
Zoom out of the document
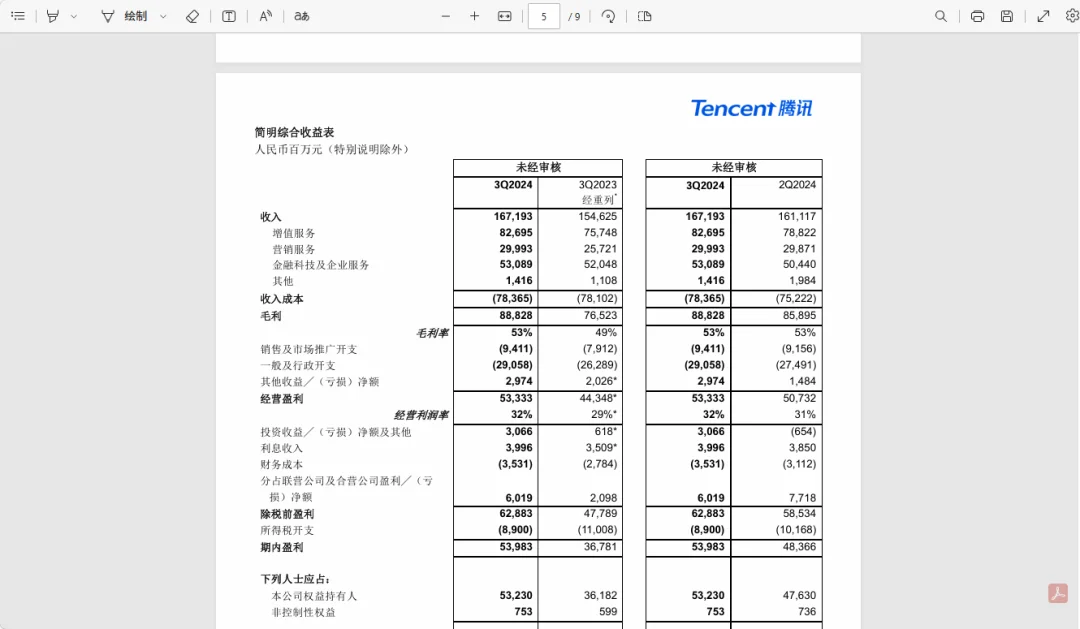tap(445, 16)
